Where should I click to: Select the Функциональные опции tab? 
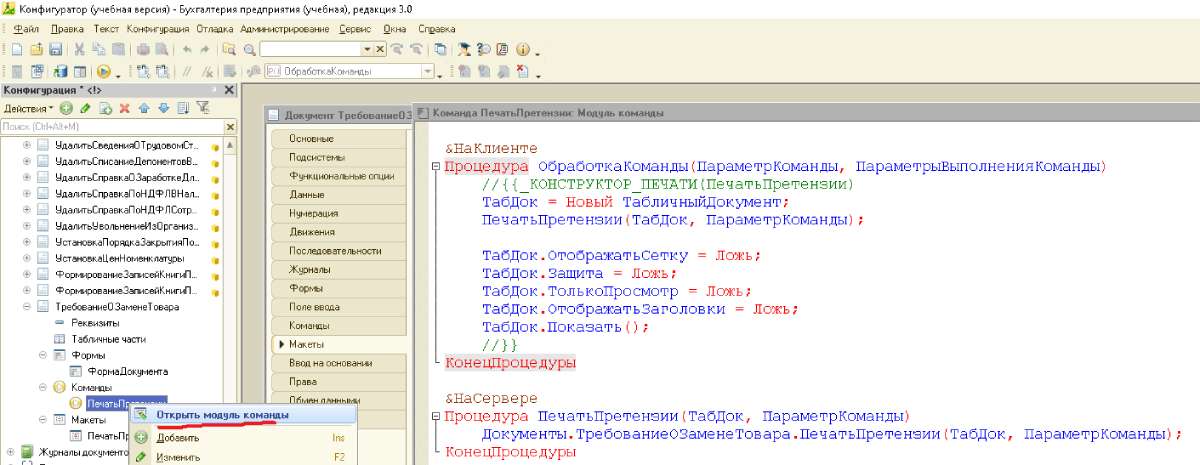pos(341,176)
